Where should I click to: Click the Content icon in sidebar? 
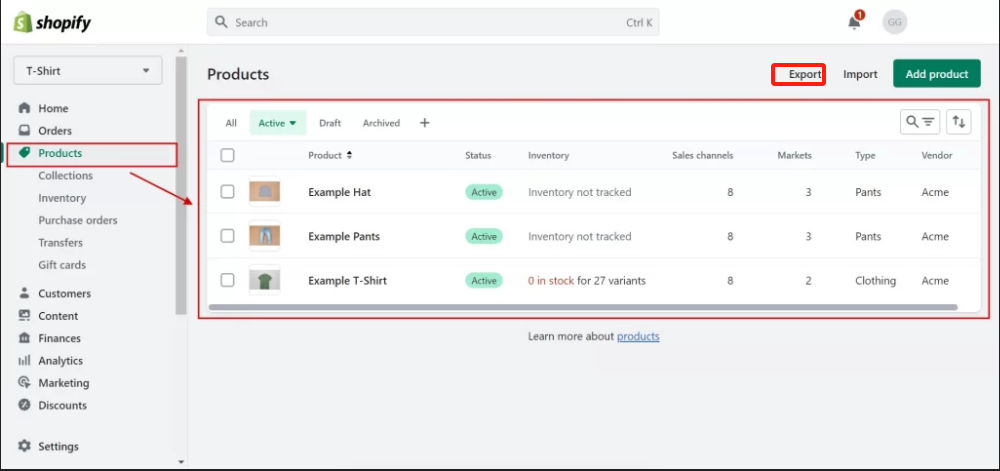(x=24, y=315)
